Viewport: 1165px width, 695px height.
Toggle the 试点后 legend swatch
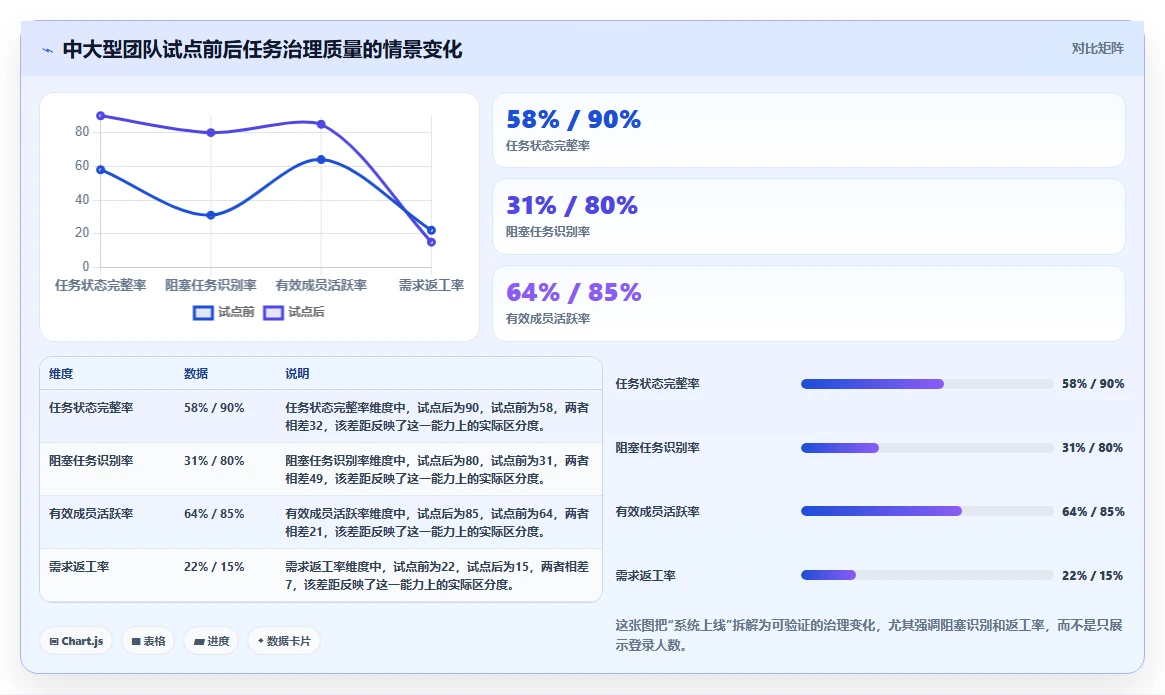click(273, 312)
